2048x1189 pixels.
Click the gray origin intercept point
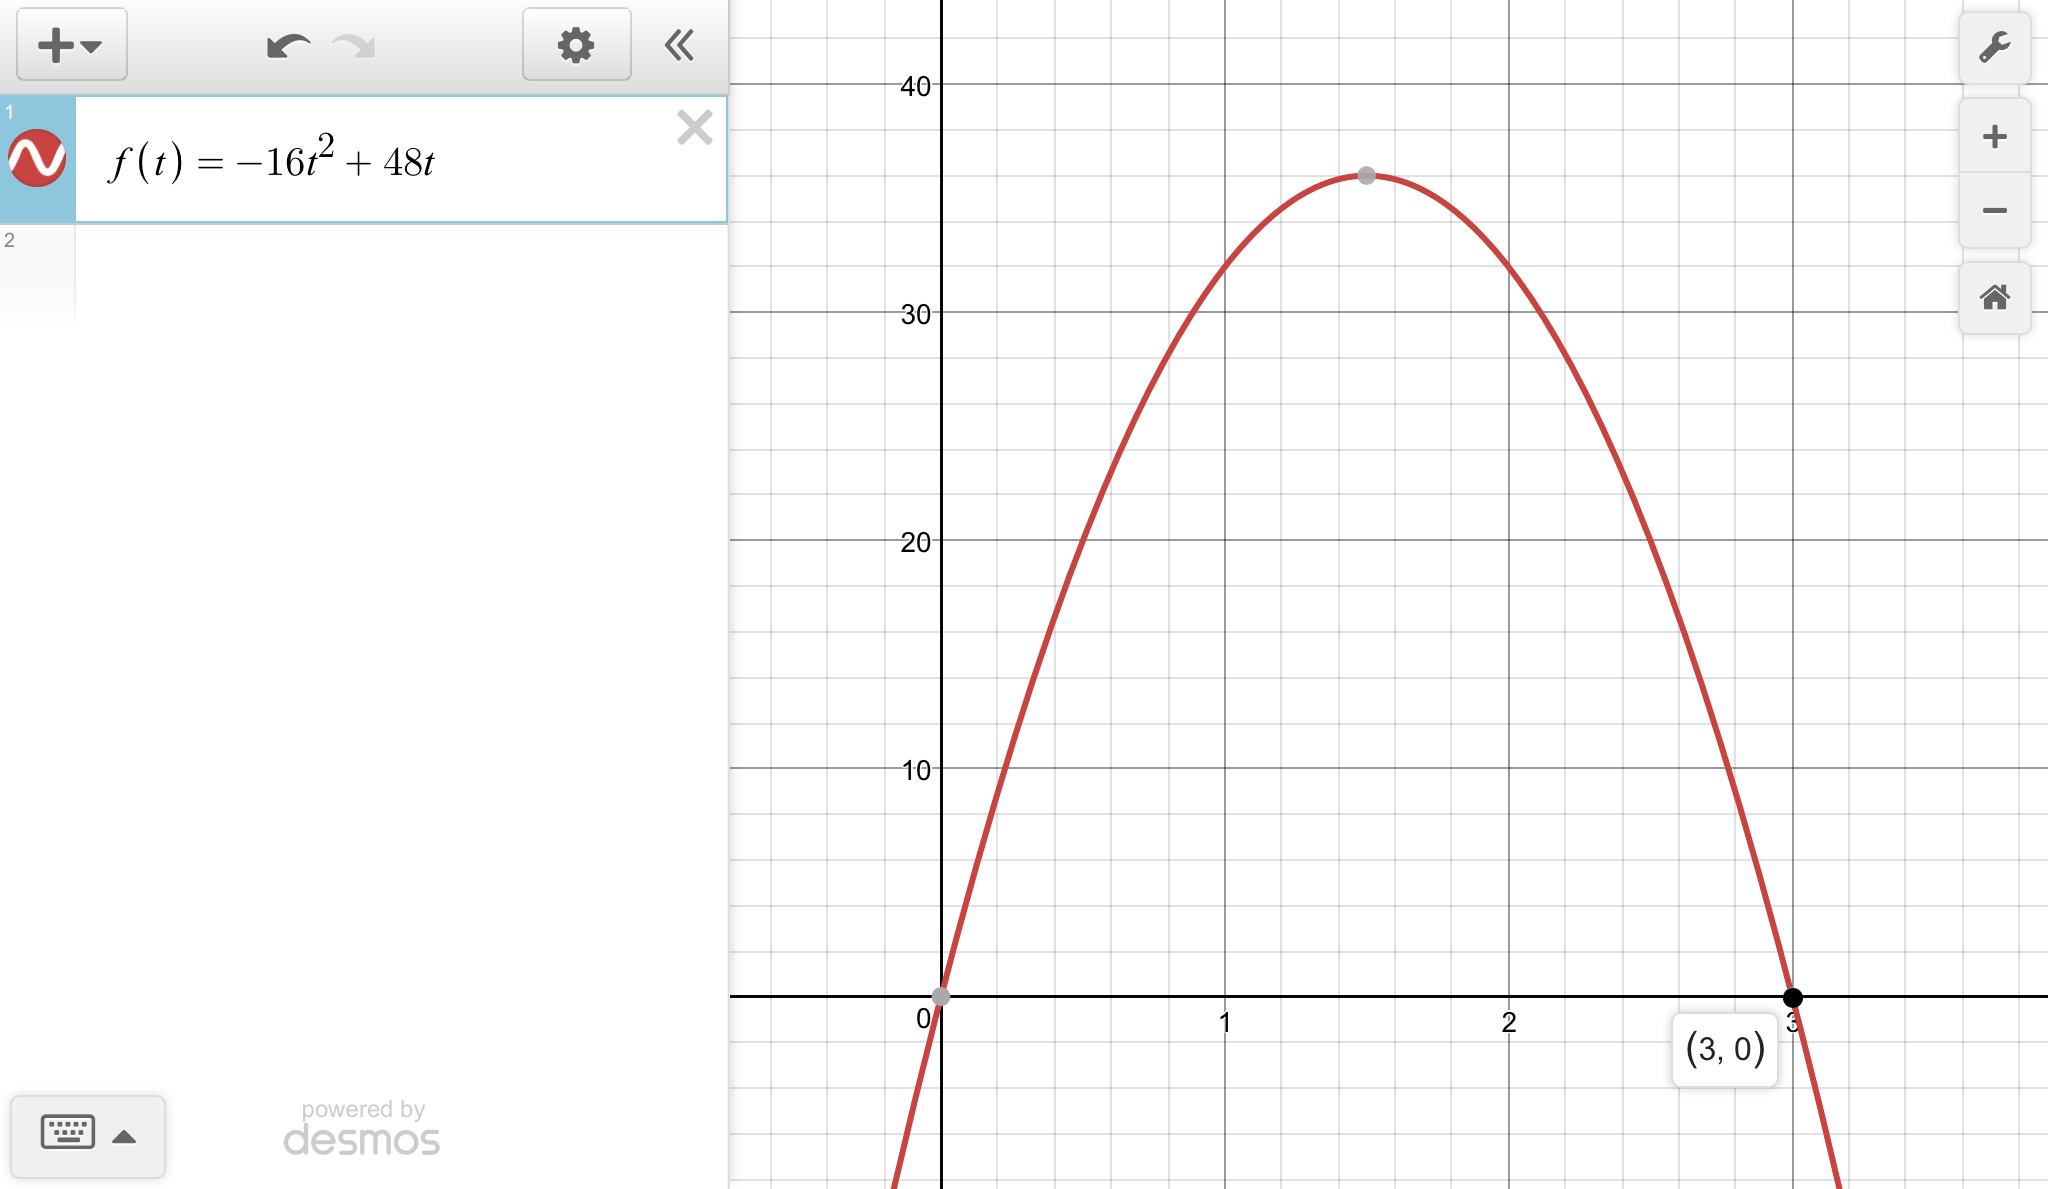point(941,996)
